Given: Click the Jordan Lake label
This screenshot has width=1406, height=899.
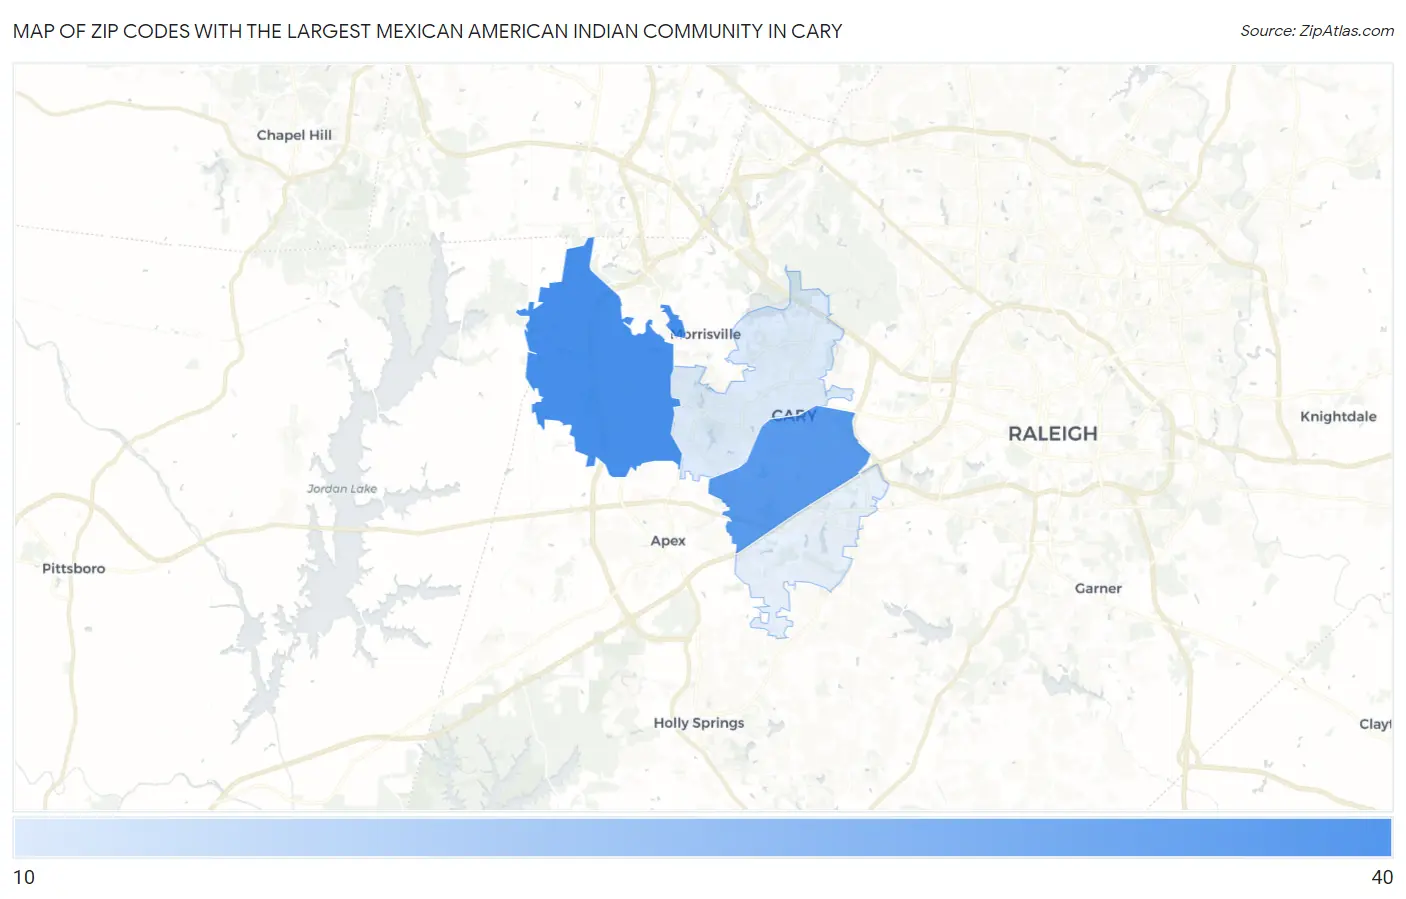Looking at the screenshot, I should click(342, 489).
